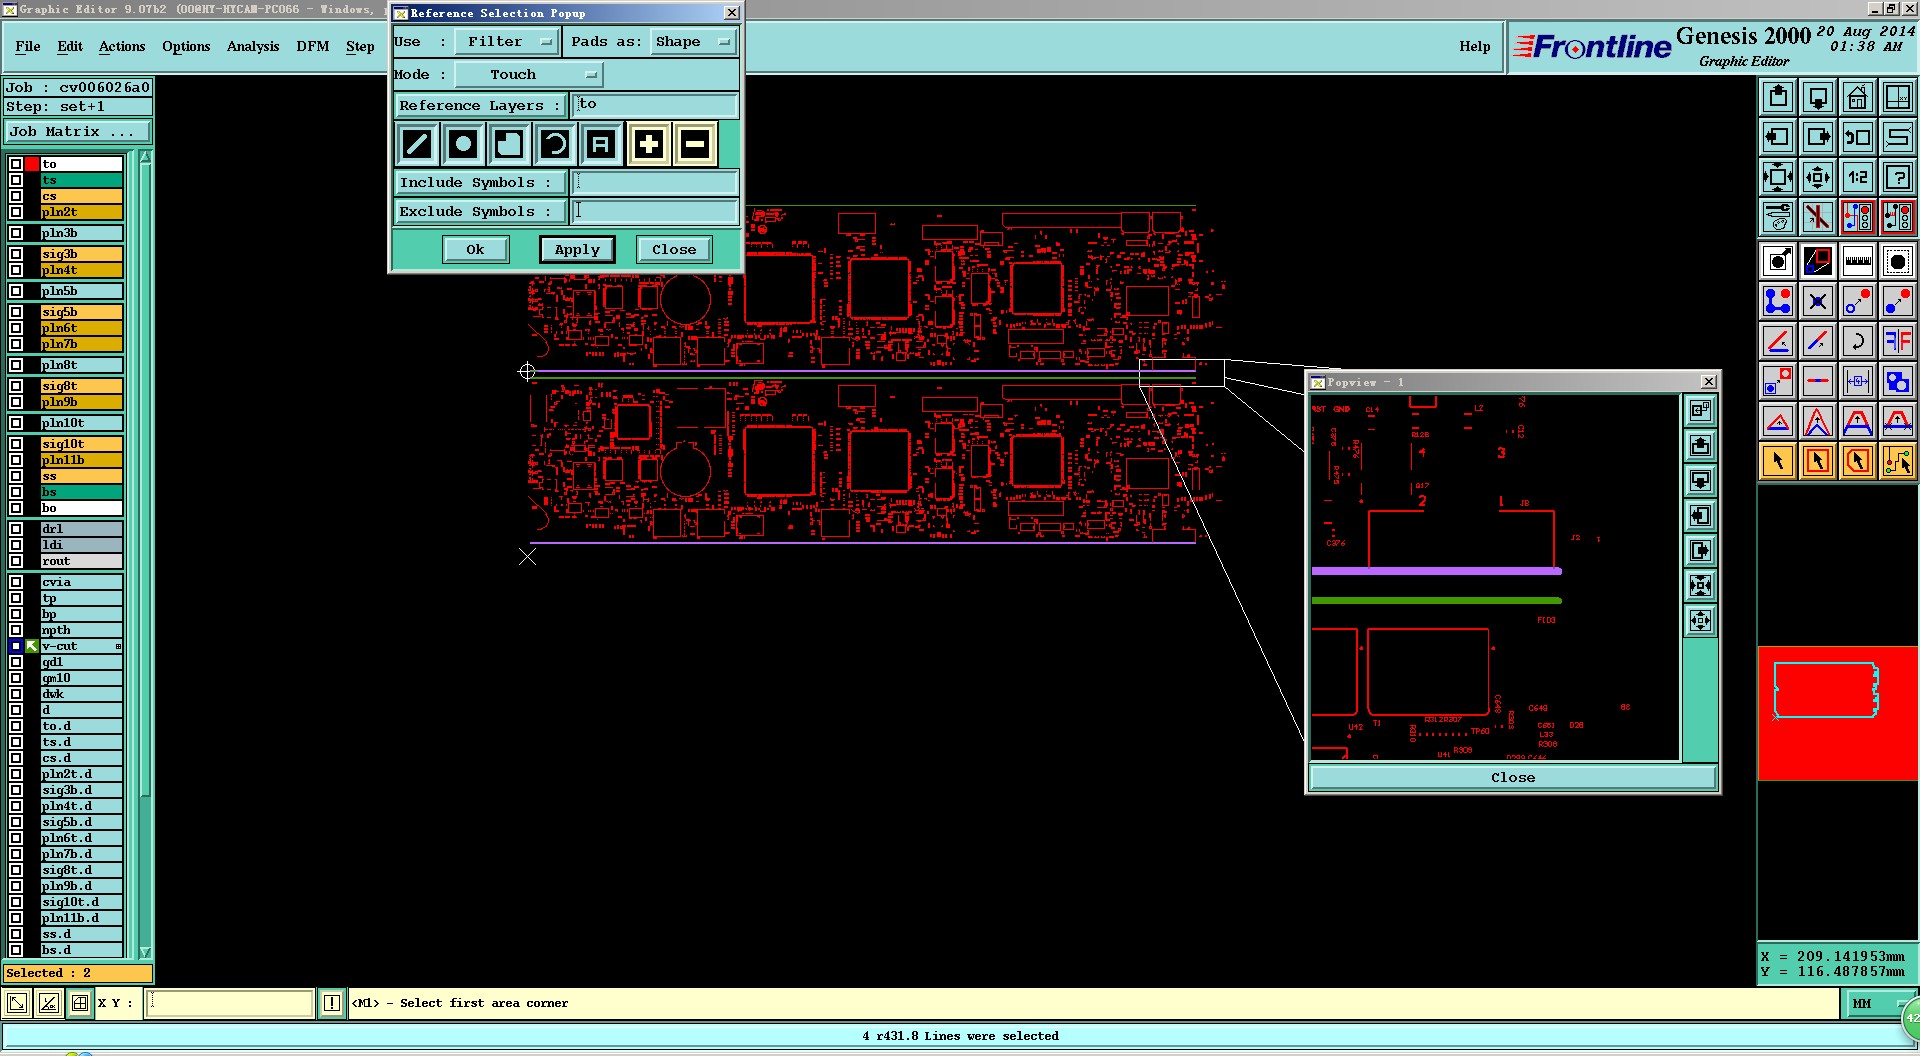Screen dimensions: 1920x1056
Task: Select the 'pln11b.d' layer name
Action: (82, 918)
